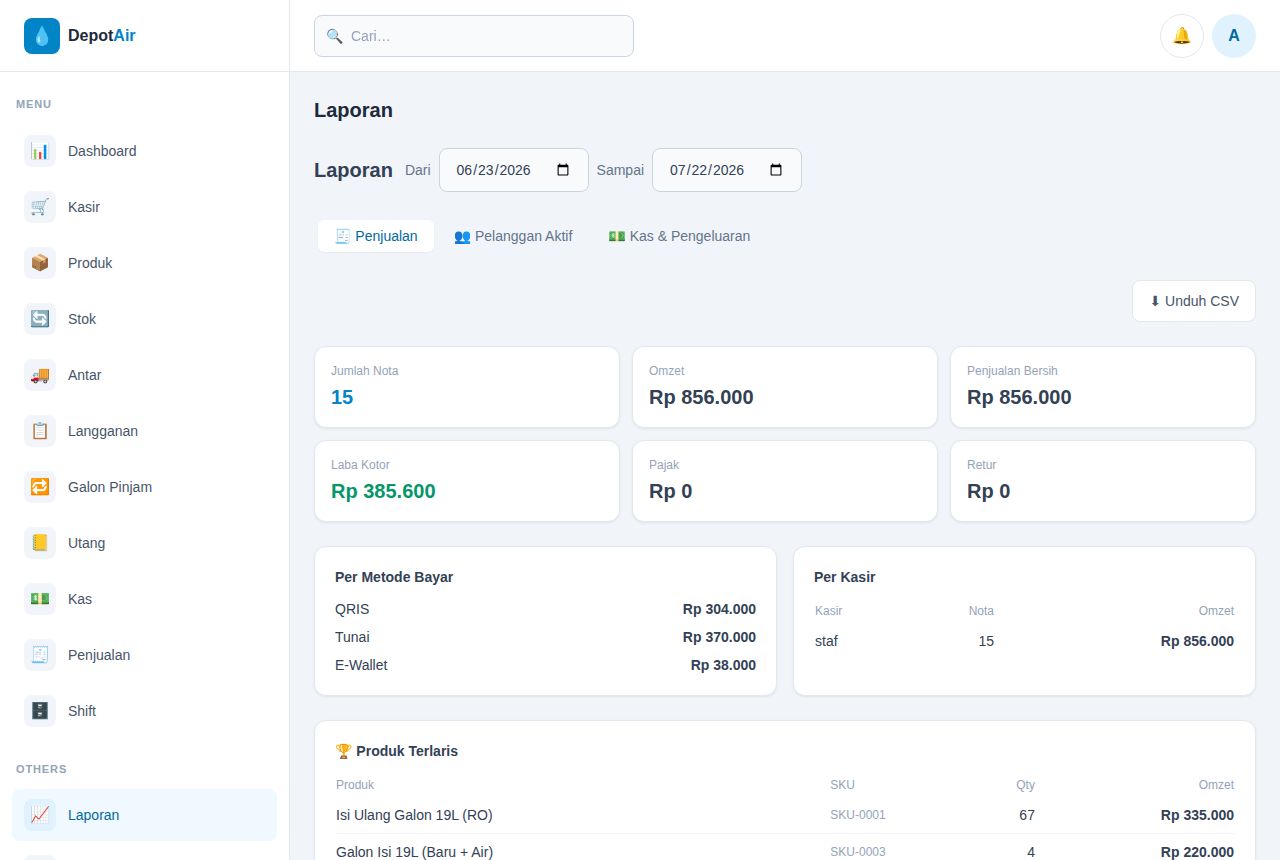Click the Kasir shopping cart icon

coord(40,207)
